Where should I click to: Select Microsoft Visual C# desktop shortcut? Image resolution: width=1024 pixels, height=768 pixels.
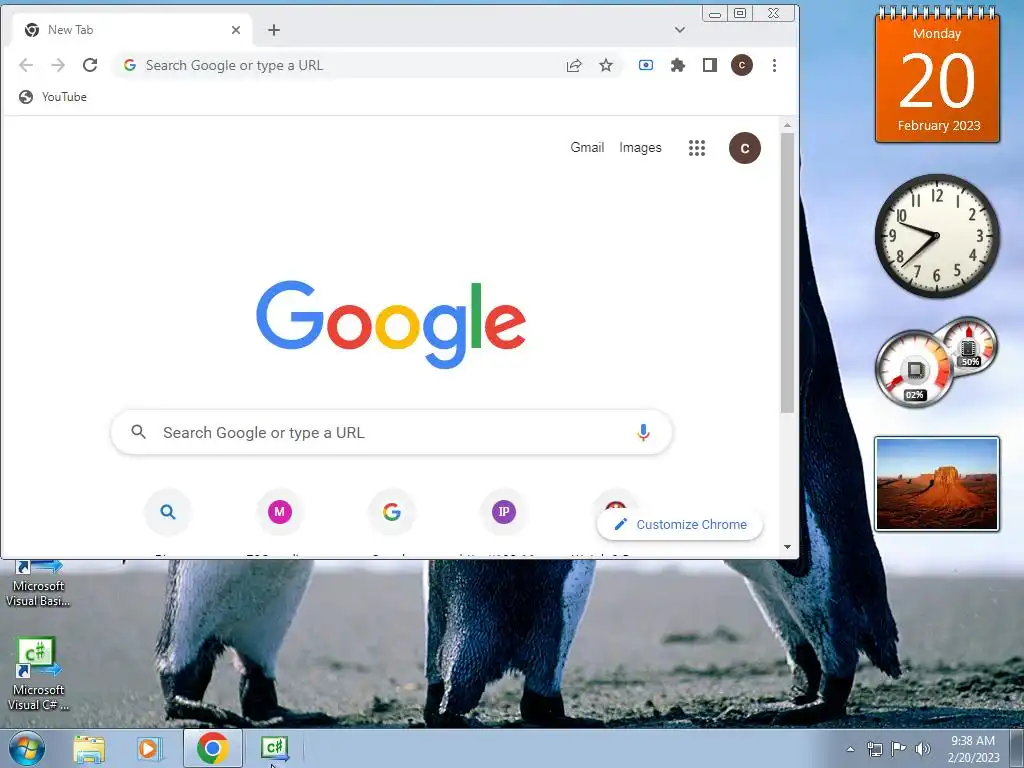(37, 674)
